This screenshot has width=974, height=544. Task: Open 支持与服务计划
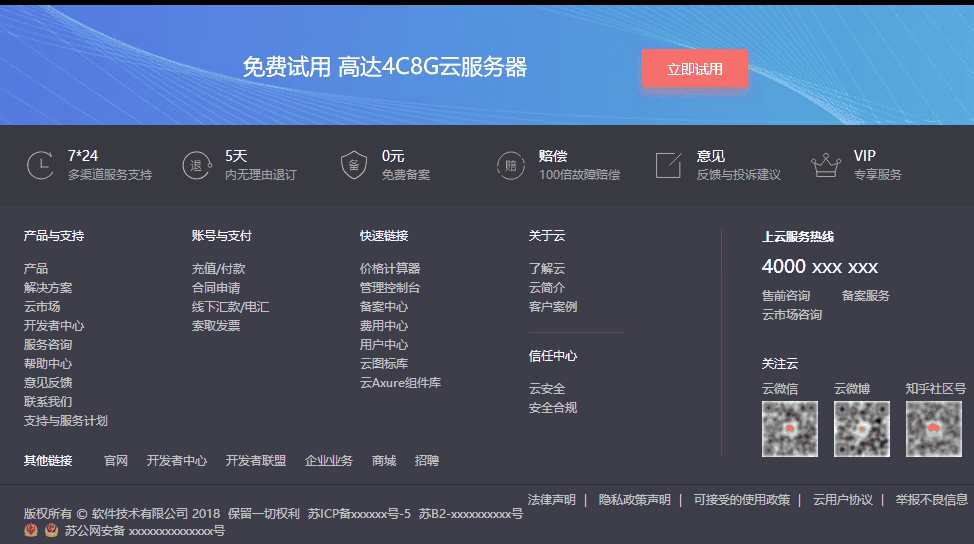click(66, 420)
